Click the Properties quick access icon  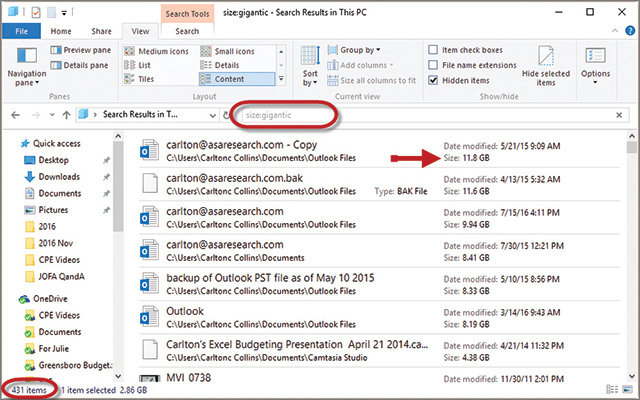click(x=36, y=13)
